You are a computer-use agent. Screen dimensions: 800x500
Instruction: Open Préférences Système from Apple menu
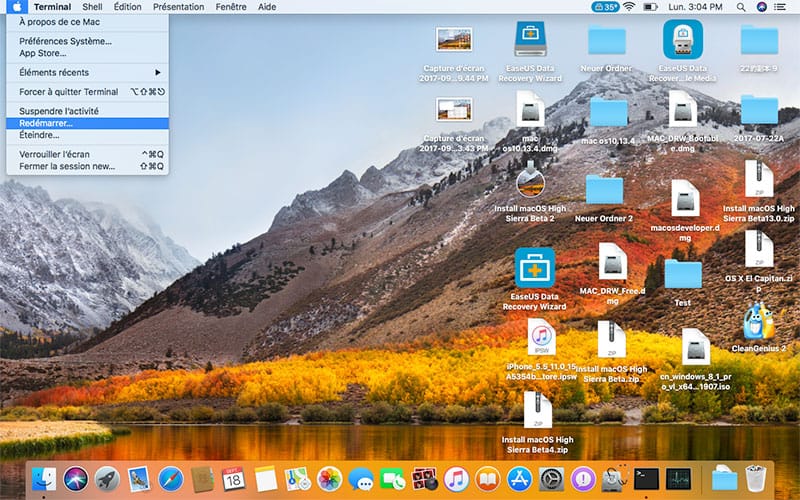pyautogui.click(x=87, y=41)
